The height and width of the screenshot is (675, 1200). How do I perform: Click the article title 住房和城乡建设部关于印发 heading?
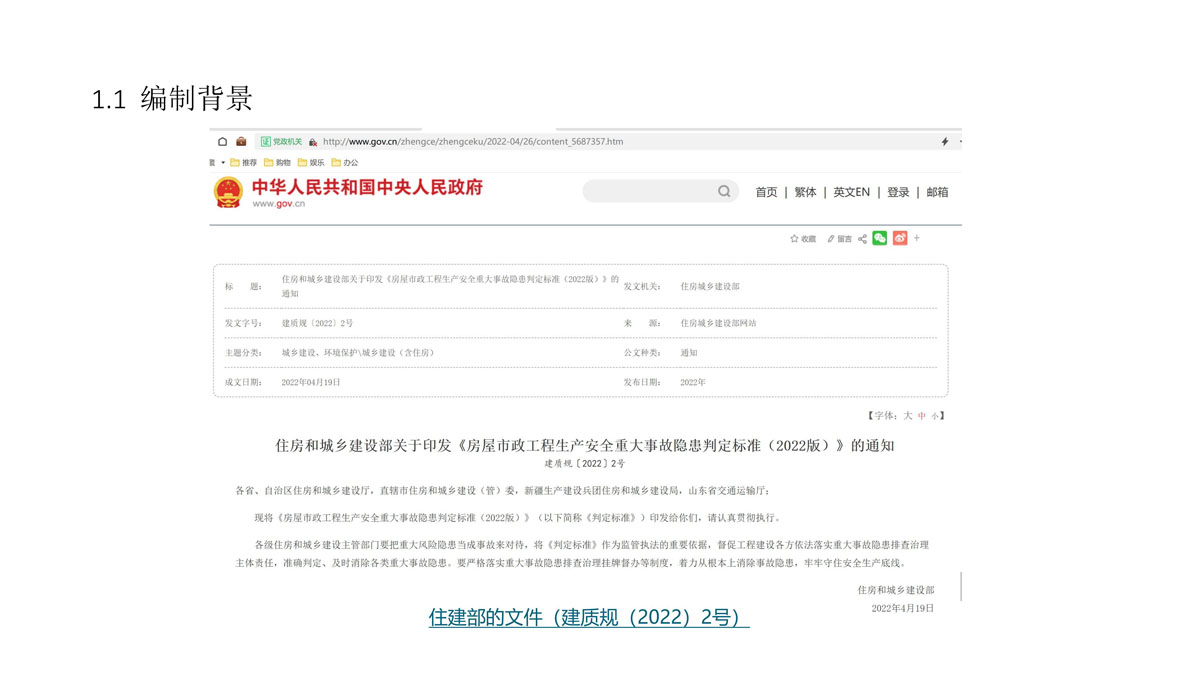pyautogui.click(x=585, y=446)
